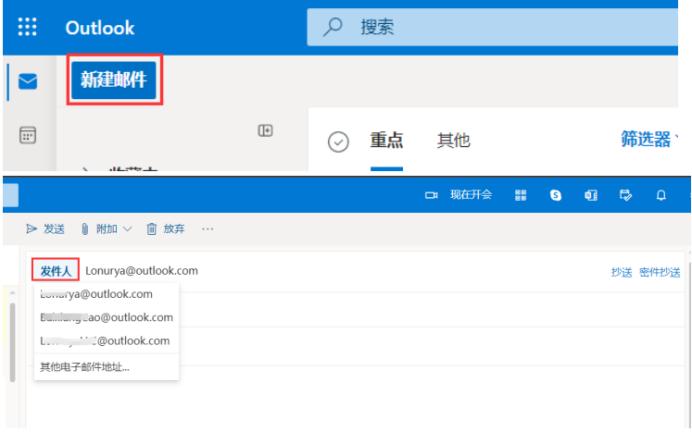Select the ...ao@outlook.com address
Viewport: 692px width, 433px height.
click(106, 317)
